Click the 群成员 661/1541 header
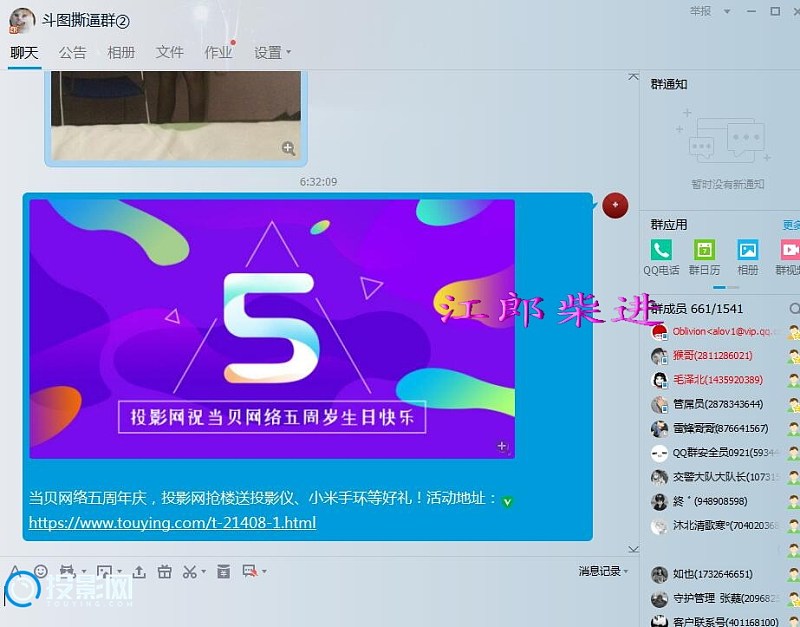Viewport: 800px width, 627px height. pos(697,309)
